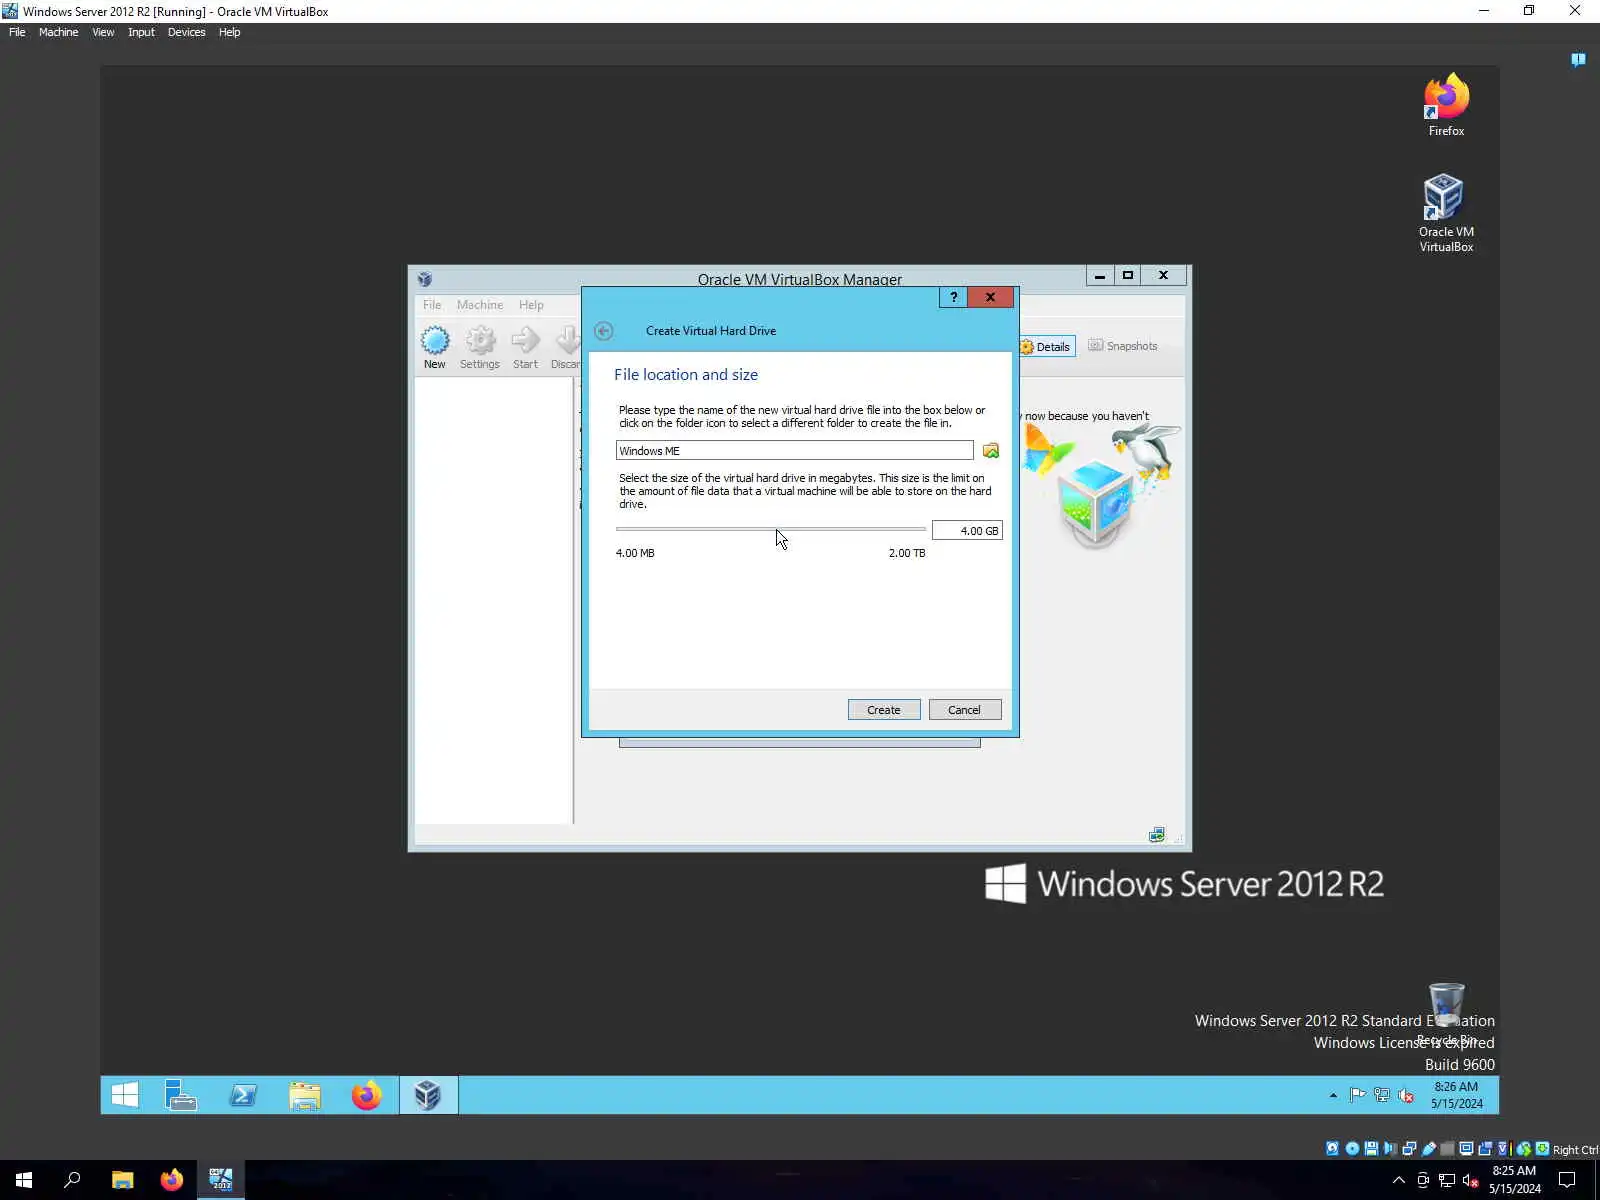
Task: Click the USB devices status icon
Action: 1429,1149
